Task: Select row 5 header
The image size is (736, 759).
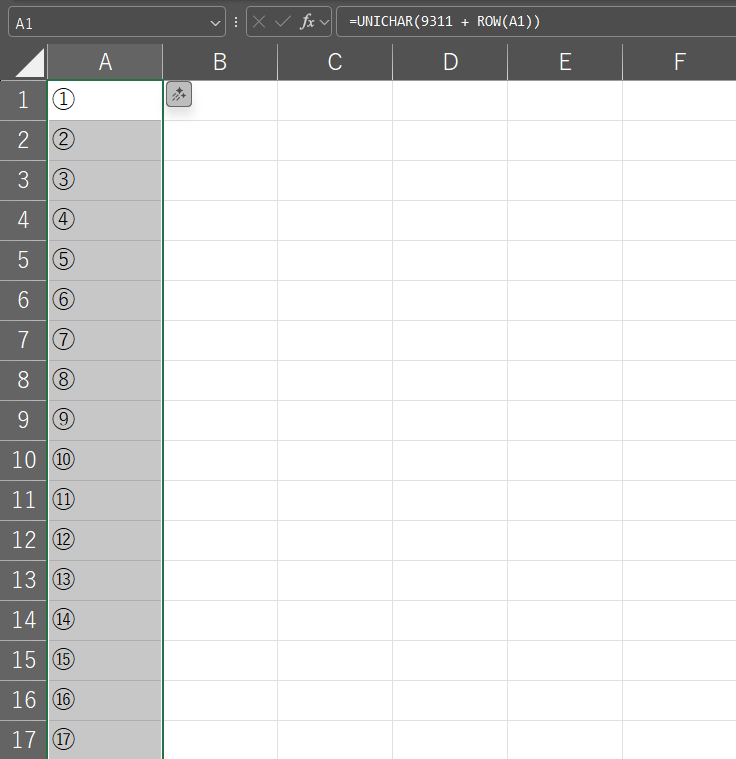Action: (x=23, y=260)
